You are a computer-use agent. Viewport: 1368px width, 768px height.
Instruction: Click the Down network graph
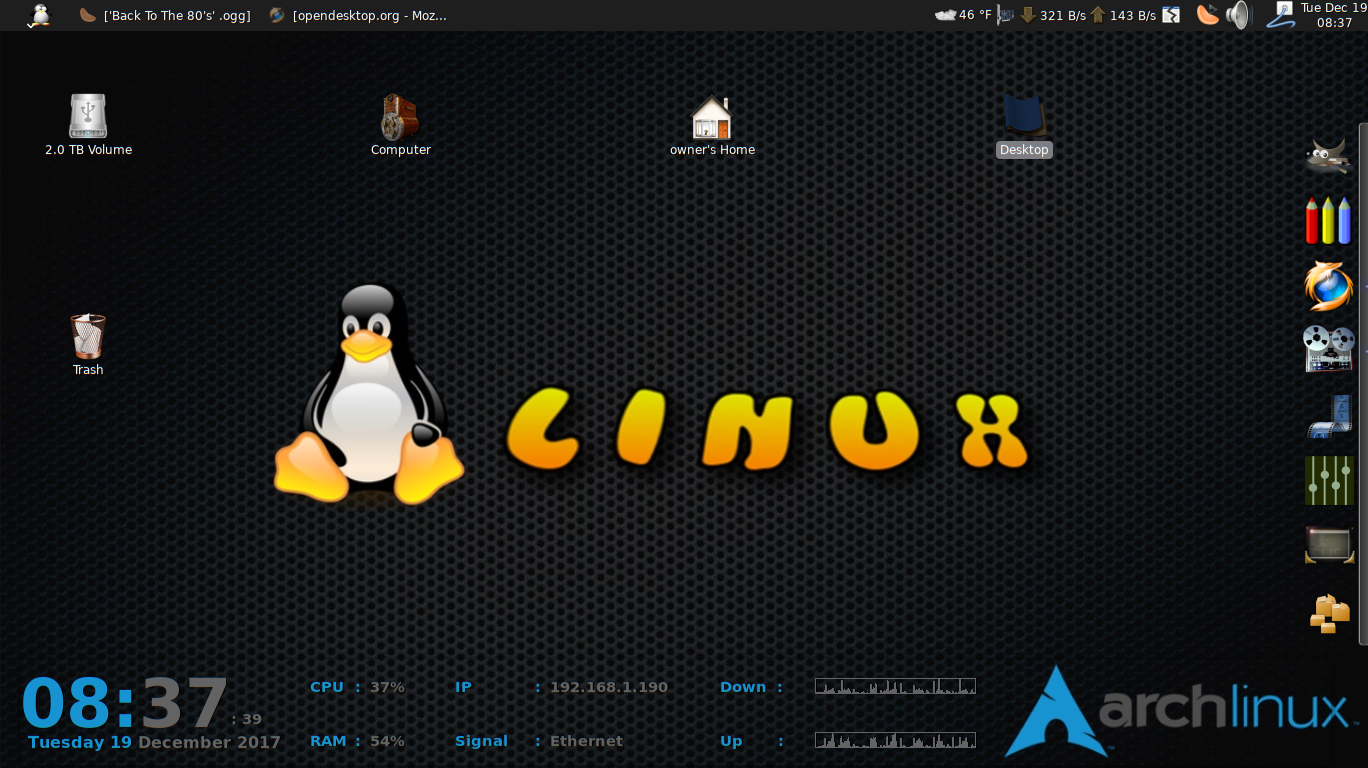coord(895,686)
